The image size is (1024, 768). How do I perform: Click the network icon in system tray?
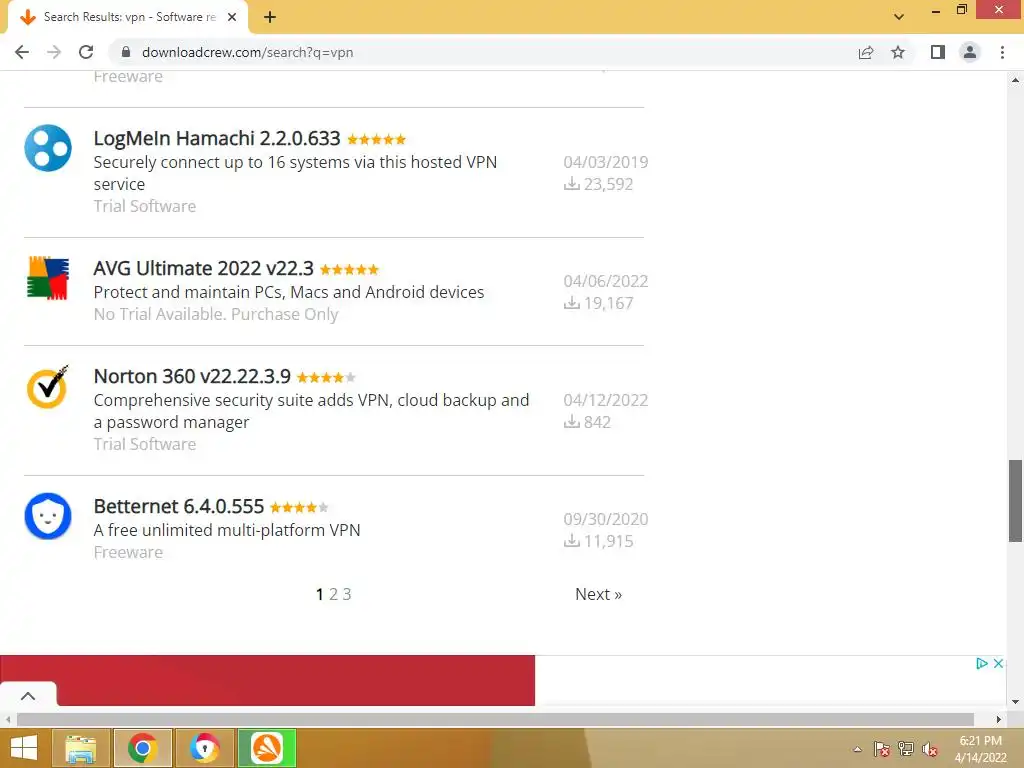point(906,749)
